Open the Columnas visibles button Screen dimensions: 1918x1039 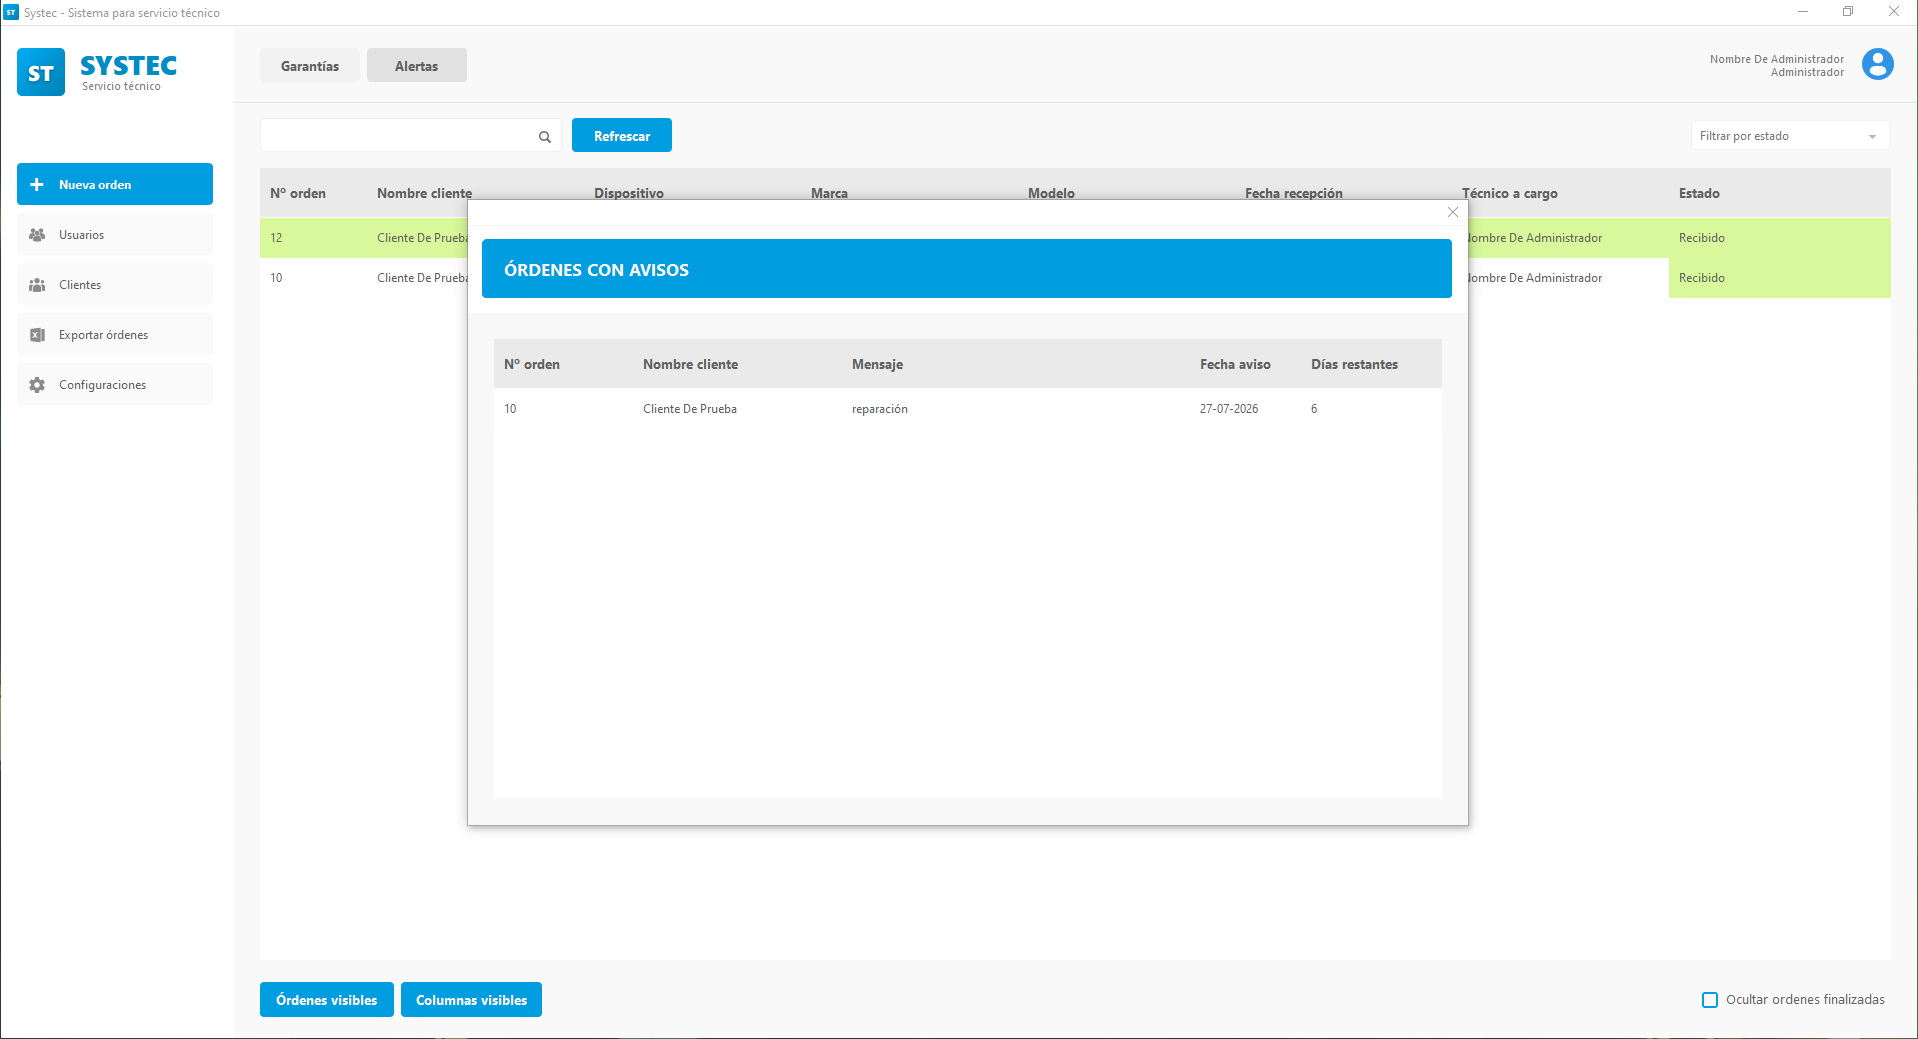coord(472,1000)
